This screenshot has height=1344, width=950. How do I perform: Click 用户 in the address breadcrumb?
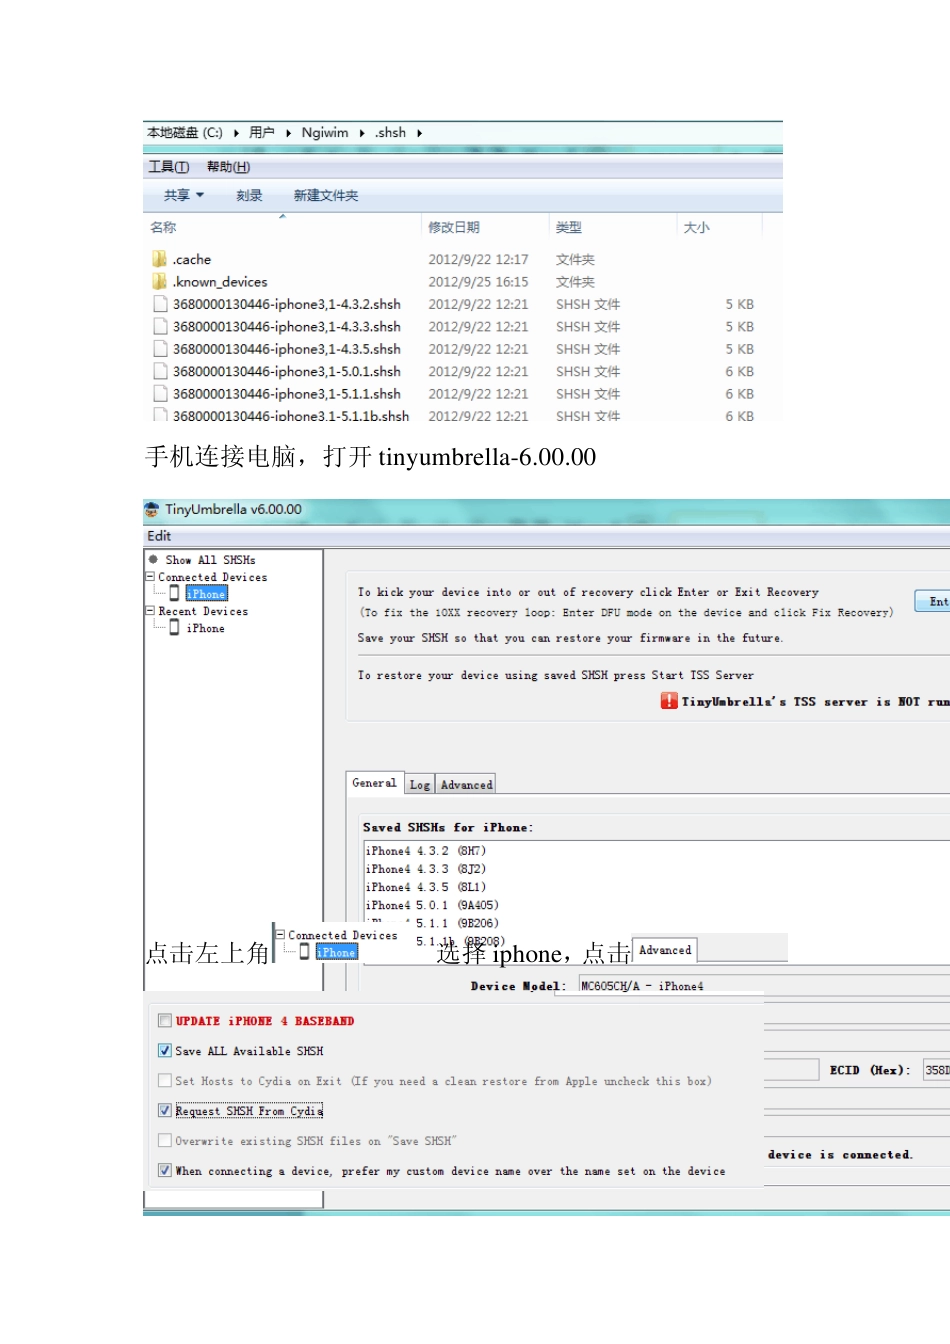(x=262, y=133)
